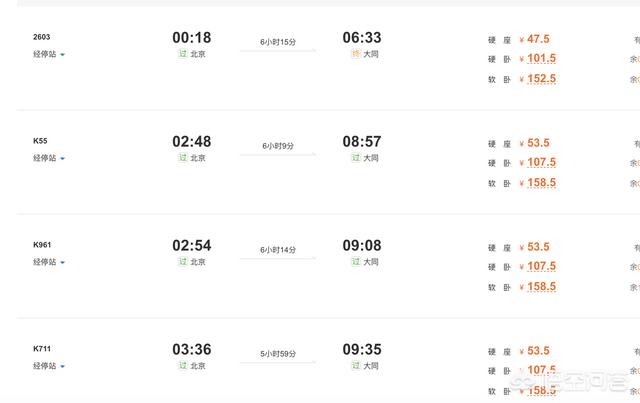
Task: Click the 02:48 departure time
Action: tap(192, 142)
